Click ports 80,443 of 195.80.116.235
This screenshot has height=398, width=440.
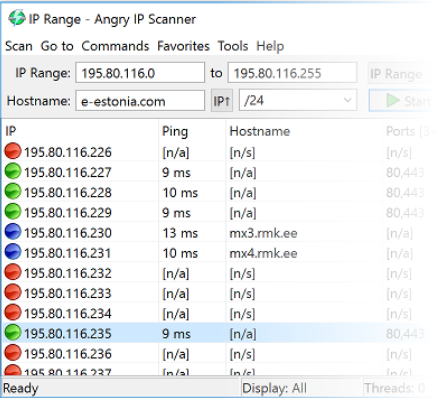(405, 334)
